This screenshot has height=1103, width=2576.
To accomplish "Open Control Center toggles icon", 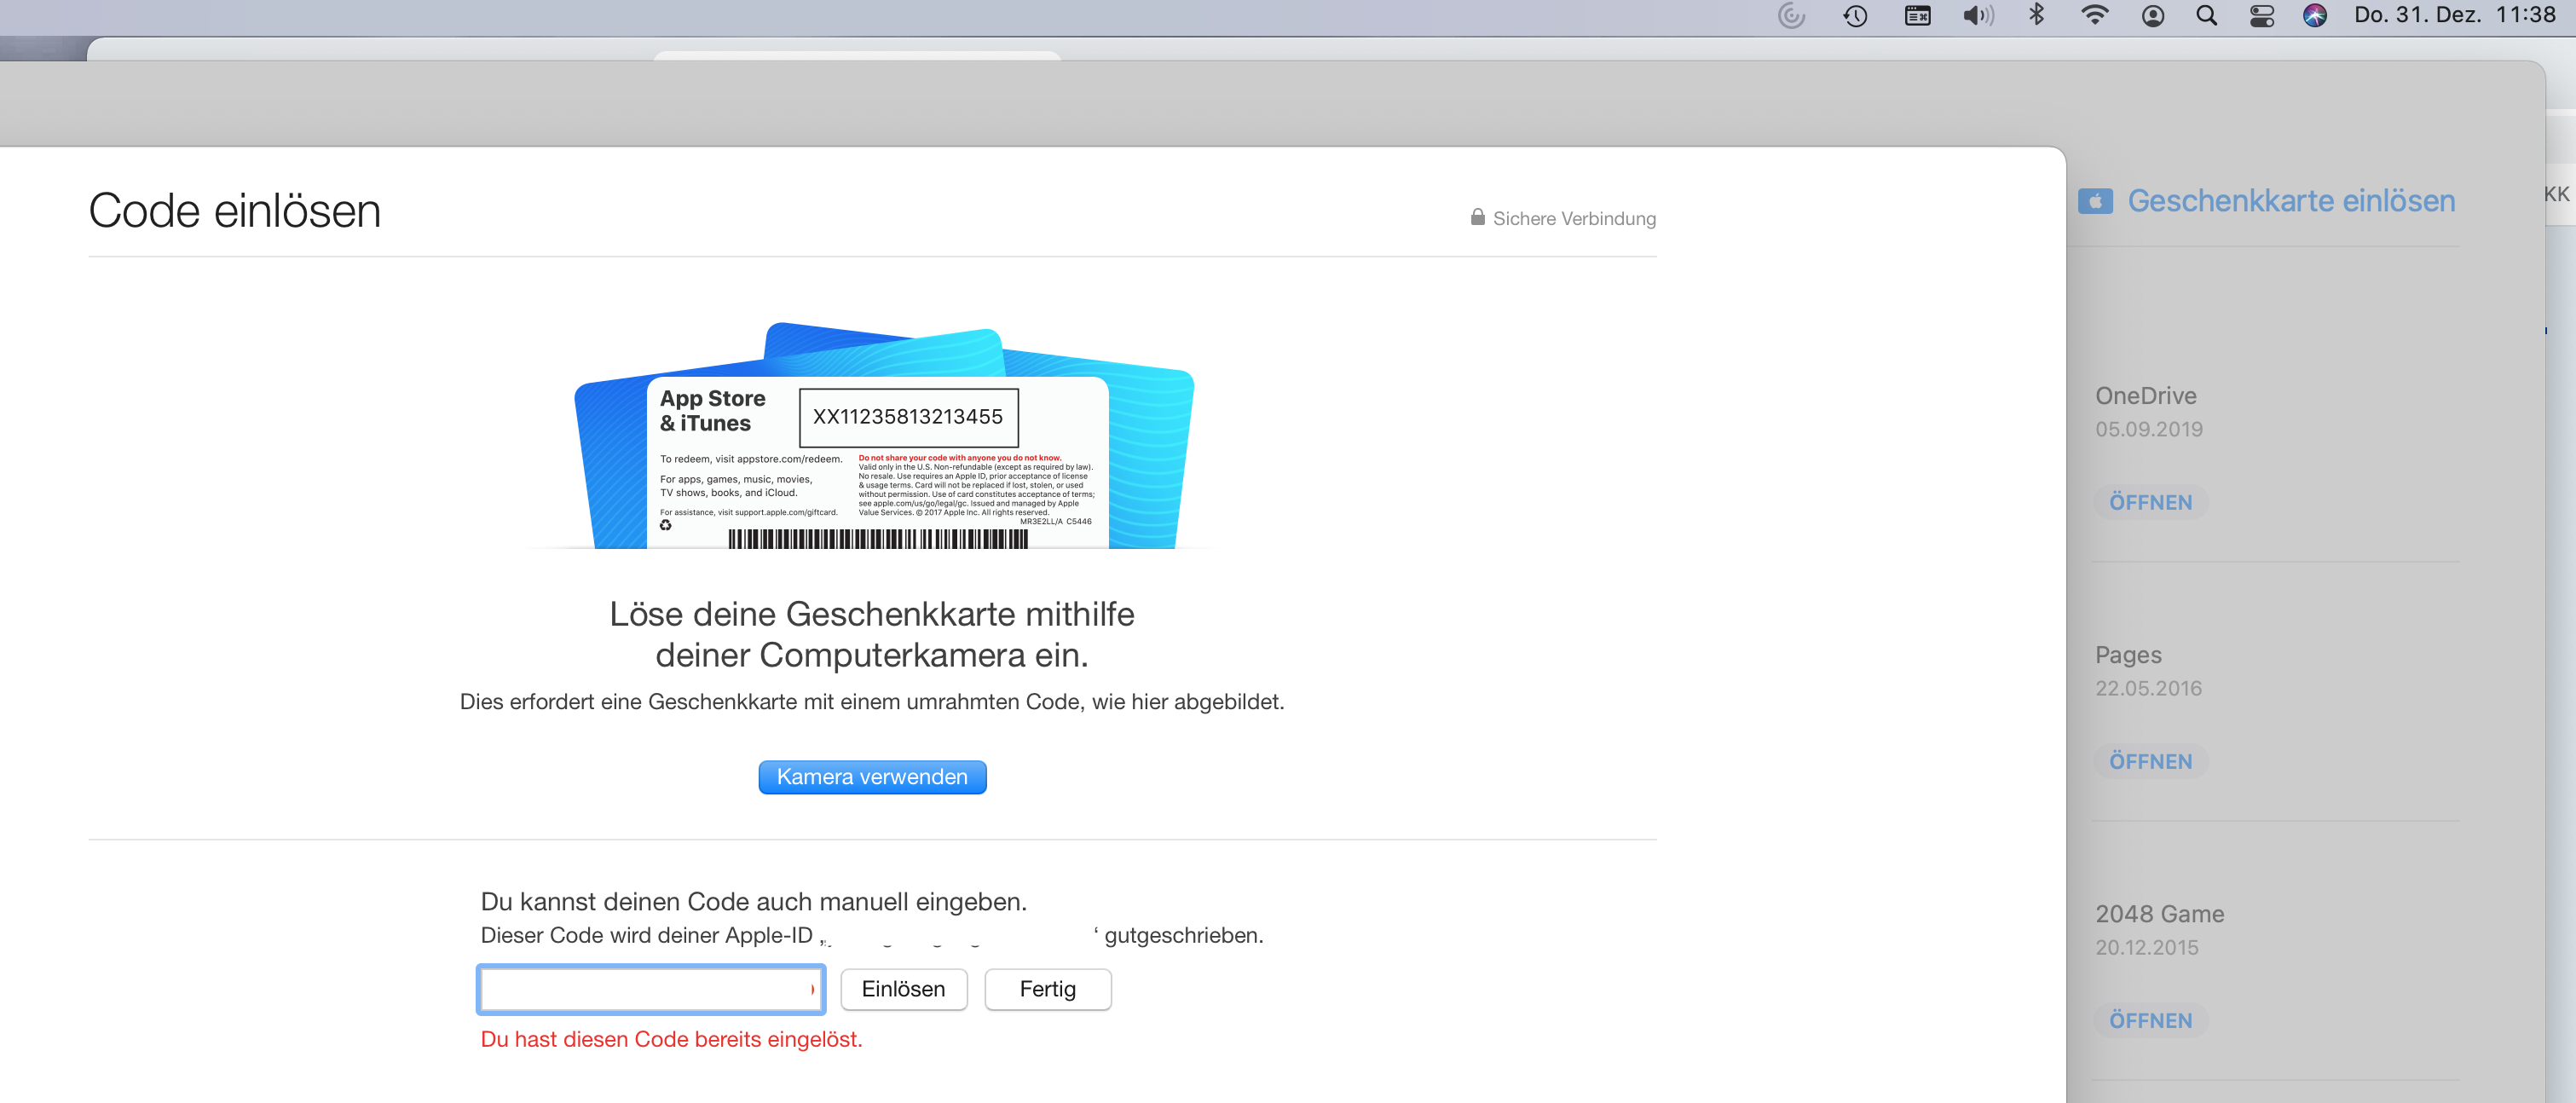I will pos(2262,16).
